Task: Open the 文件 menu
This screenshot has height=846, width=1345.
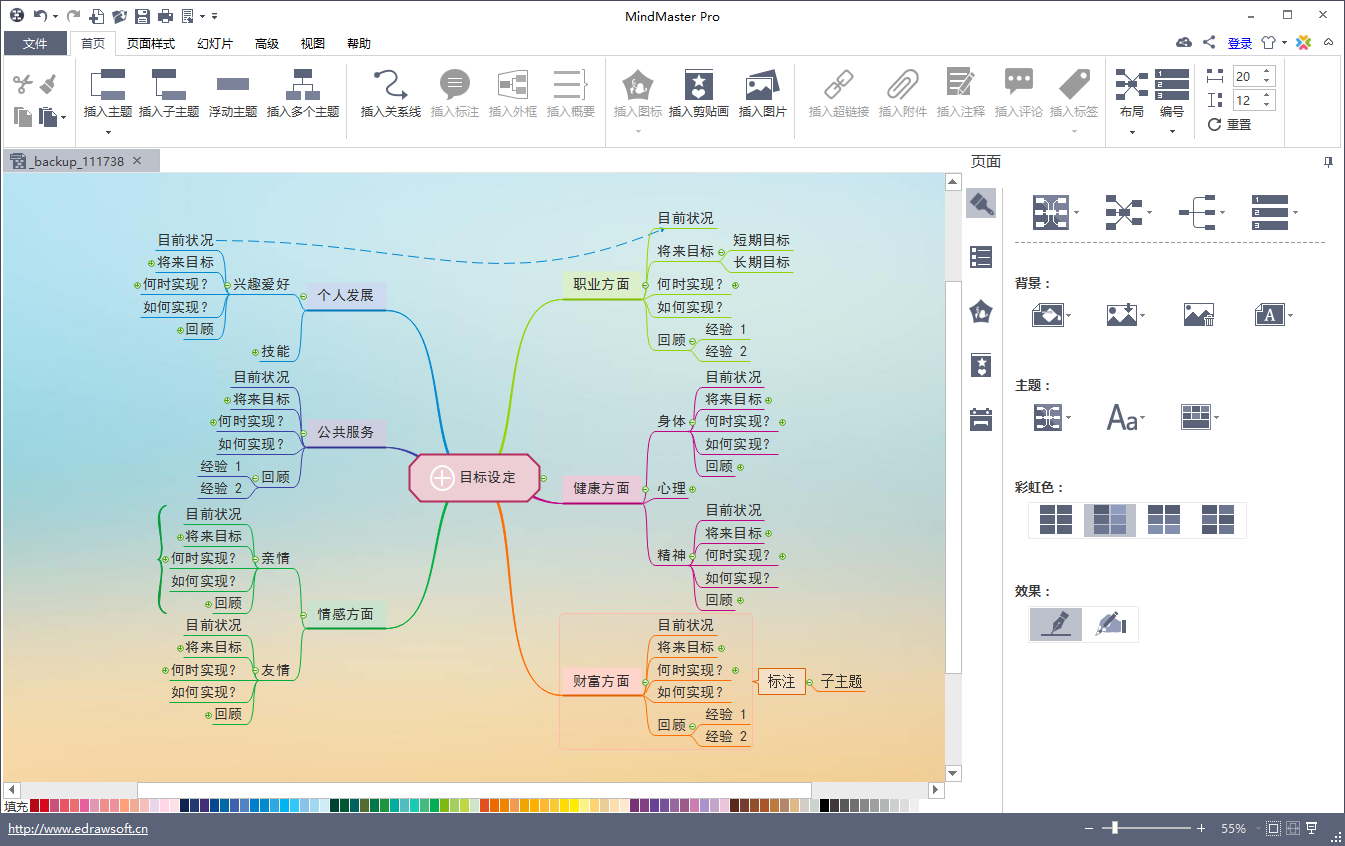Action: [35, 43]
